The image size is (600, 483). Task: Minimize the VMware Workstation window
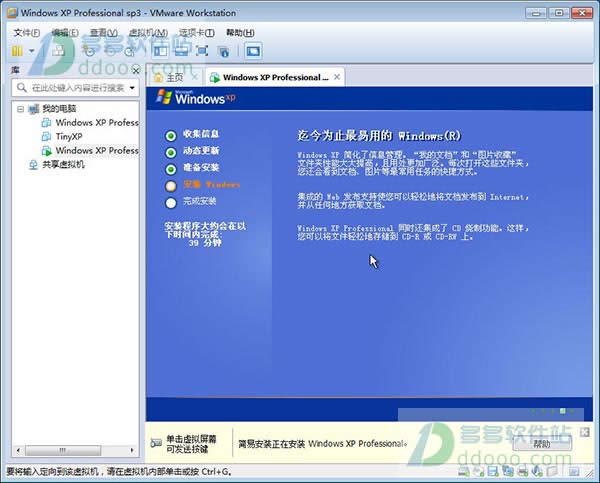pyautogui.click(x=536, y=13)
